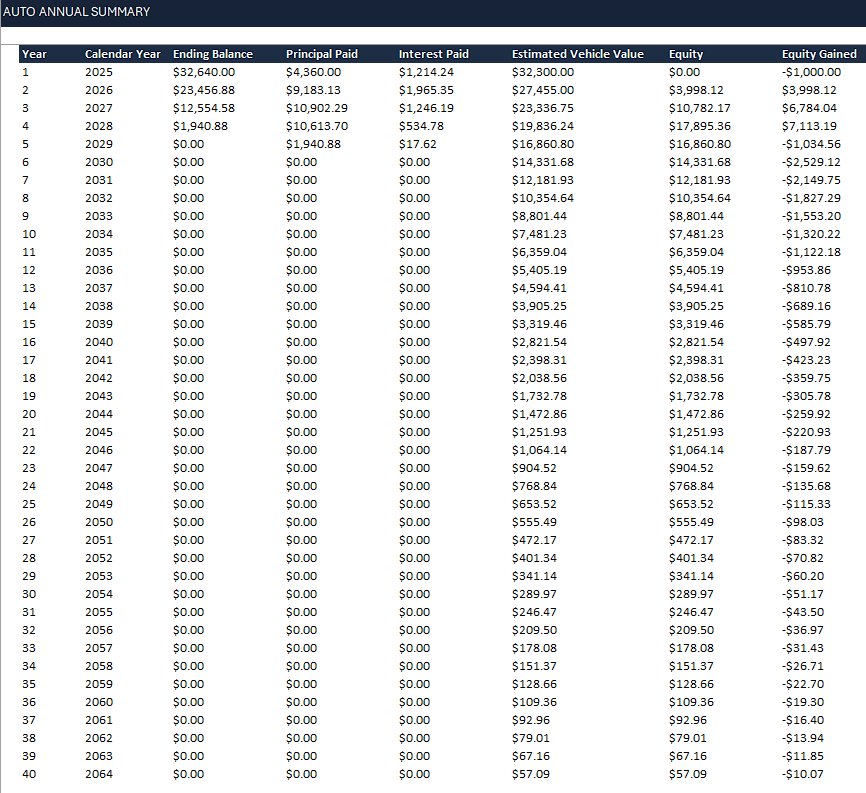The height and width of the screenshot is (793, 866).
Task: Select equity gained -$51.17 cell
Action: tap(802, 594)
